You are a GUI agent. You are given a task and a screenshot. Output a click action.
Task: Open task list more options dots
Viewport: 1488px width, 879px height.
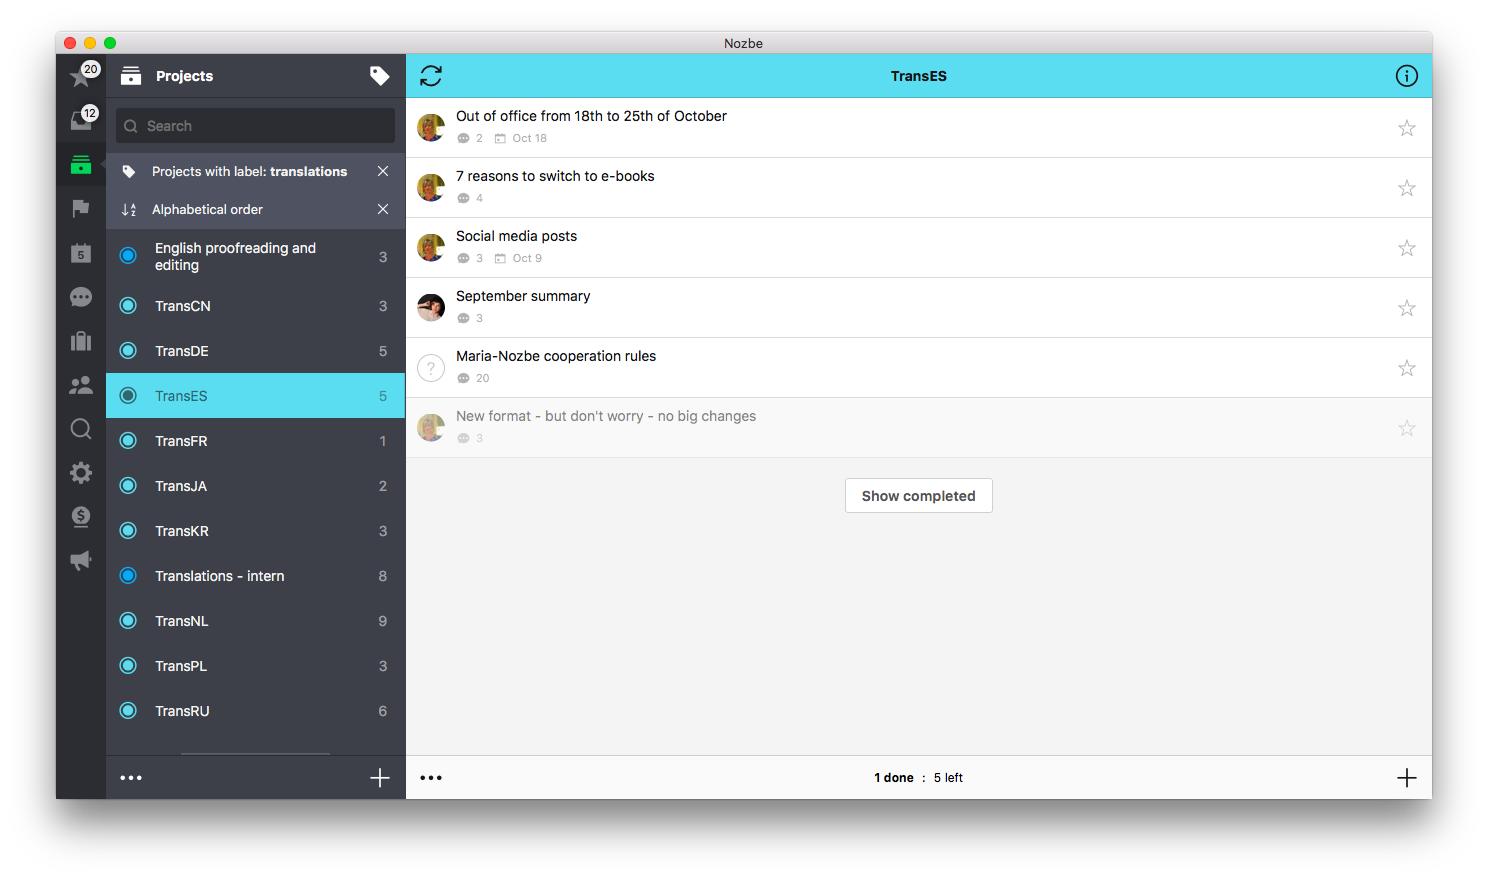click(431, 778)
